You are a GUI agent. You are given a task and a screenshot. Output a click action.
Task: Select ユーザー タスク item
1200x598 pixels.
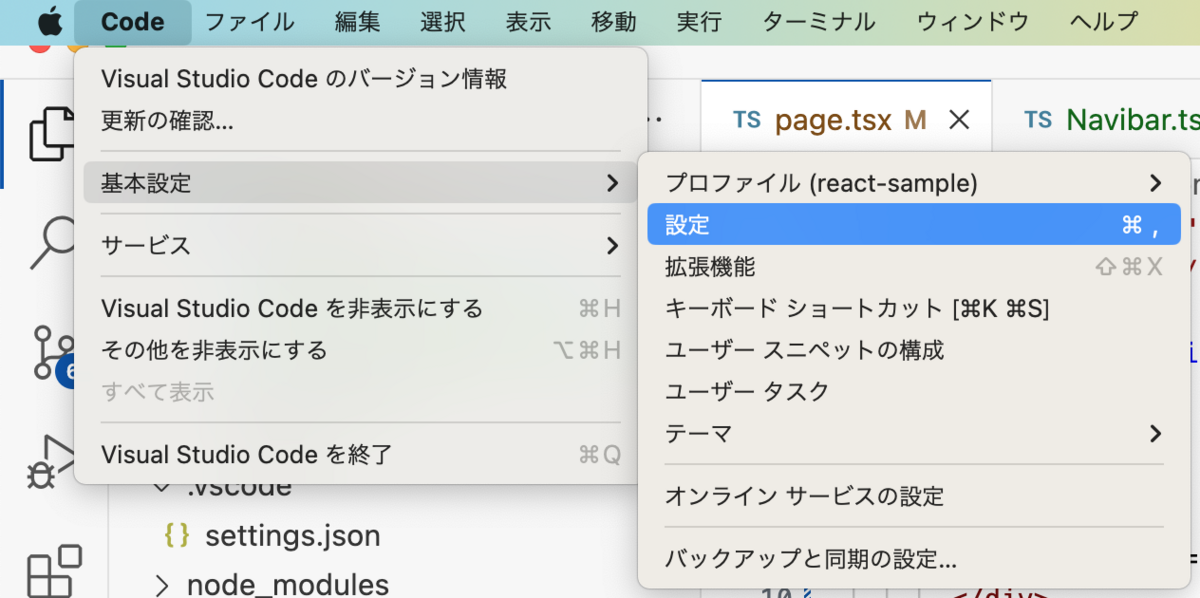914,392
